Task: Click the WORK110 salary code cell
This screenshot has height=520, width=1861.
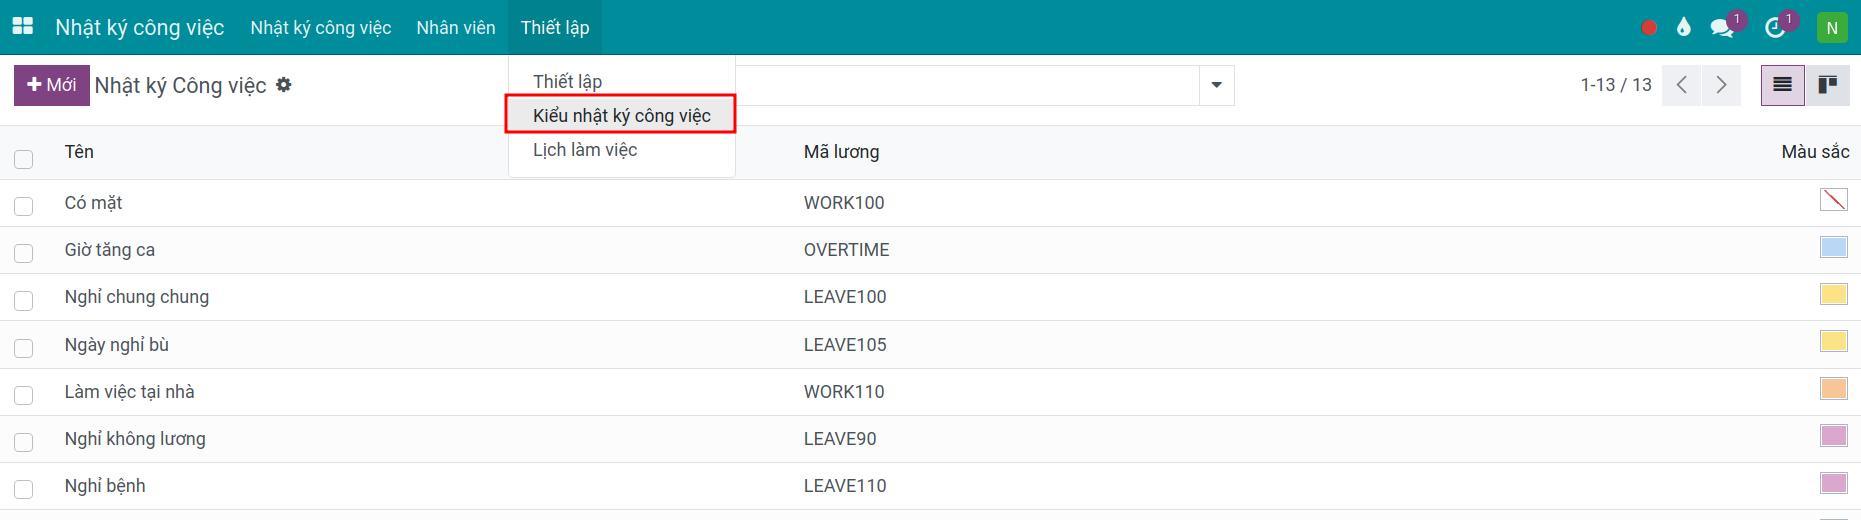Action: click(x=844, y=392)
